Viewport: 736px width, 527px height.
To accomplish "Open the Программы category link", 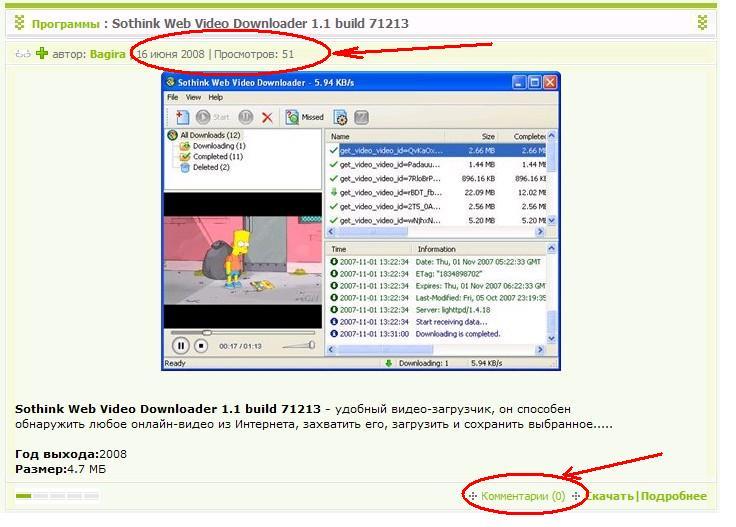I will click(65, 23).
